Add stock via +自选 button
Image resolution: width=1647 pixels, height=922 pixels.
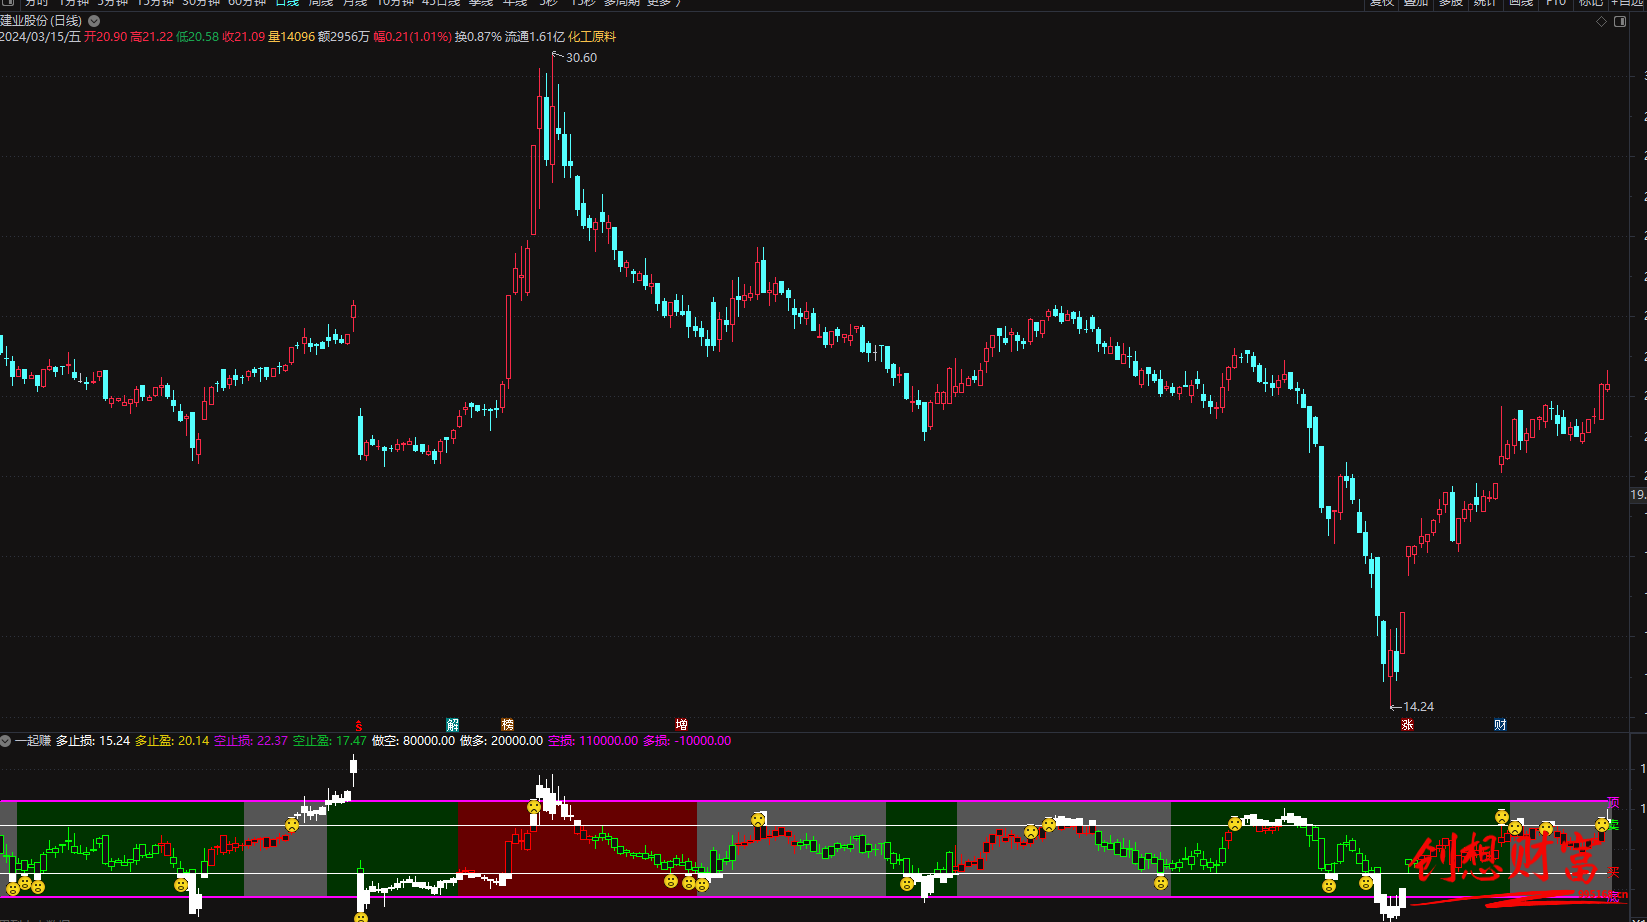click(1626, 3)
